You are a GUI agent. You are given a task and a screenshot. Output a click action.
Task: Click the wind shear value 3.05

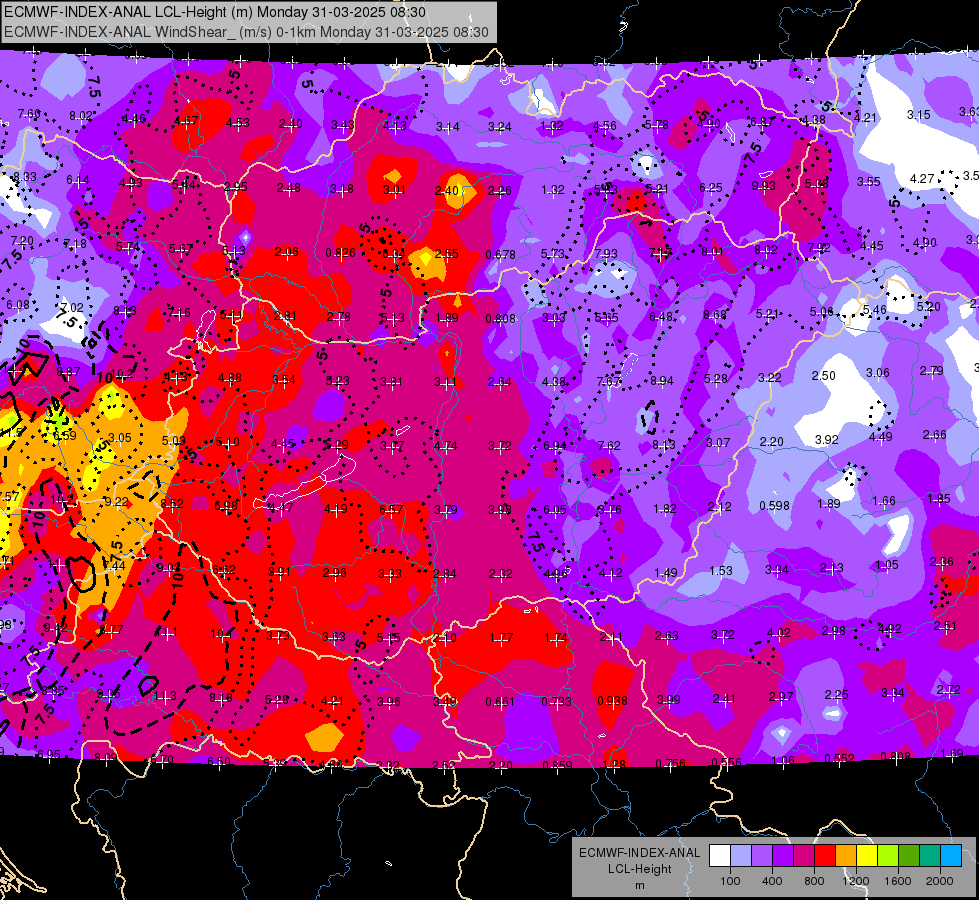119,438
